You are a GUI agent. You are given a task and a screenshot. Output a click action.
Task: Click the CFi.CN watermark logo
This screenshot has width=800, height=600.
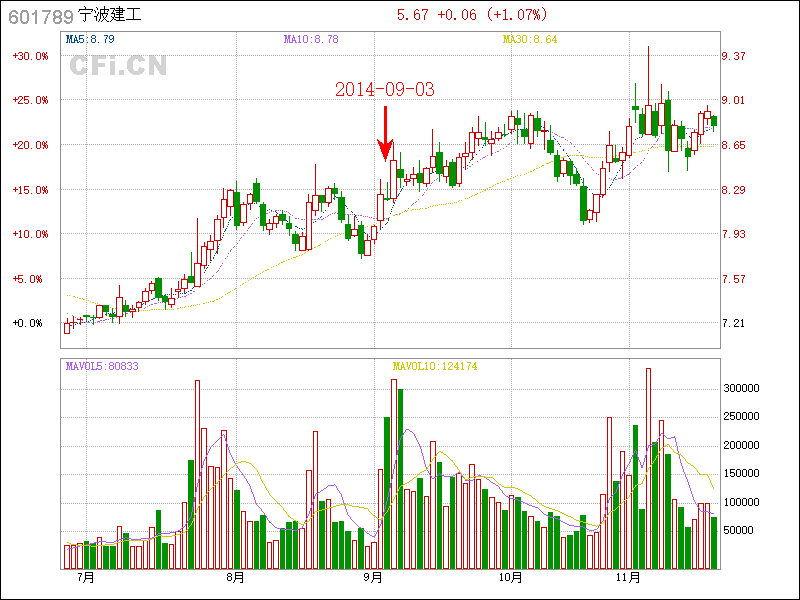[118, 66]
